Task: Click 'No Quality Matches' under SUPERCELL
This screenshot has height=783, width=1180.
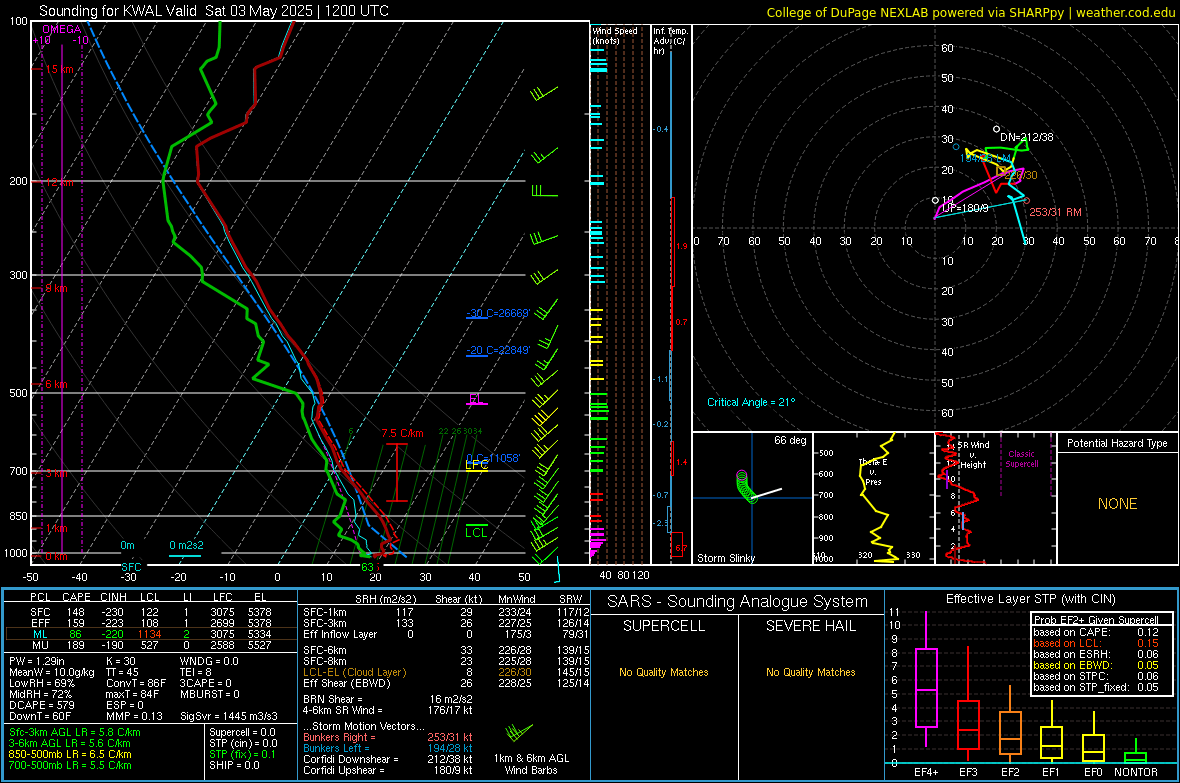Action: coord(664,672)
